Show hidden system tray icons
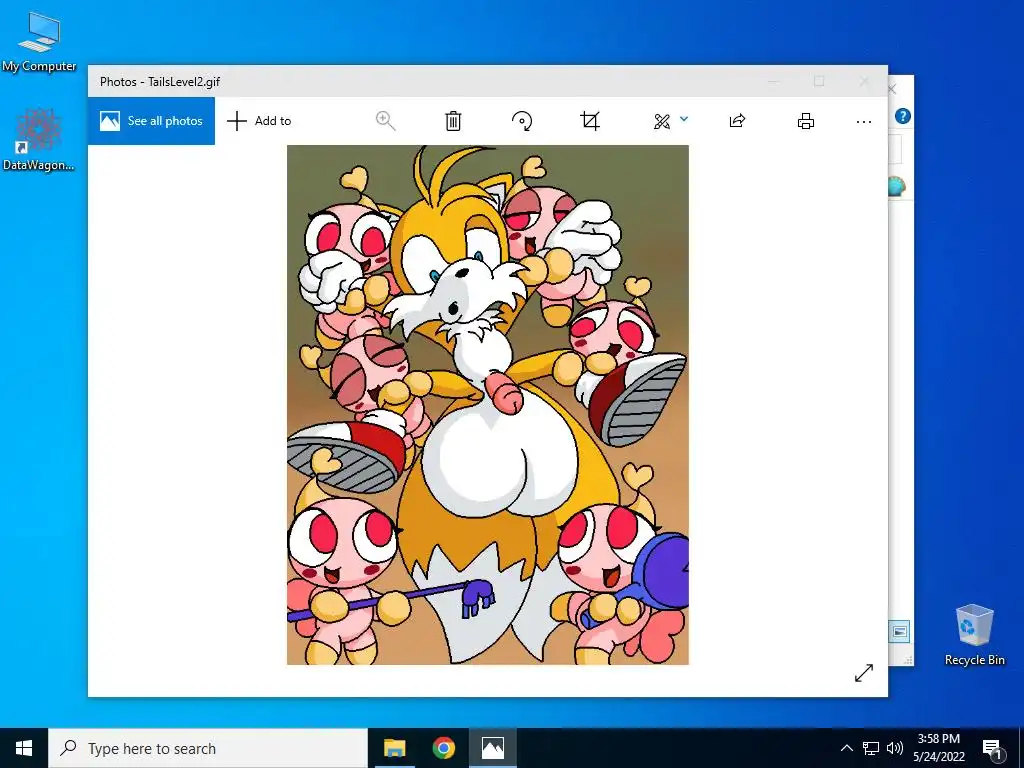Screen dimensions: 1024x768 [x=846, y=748]
